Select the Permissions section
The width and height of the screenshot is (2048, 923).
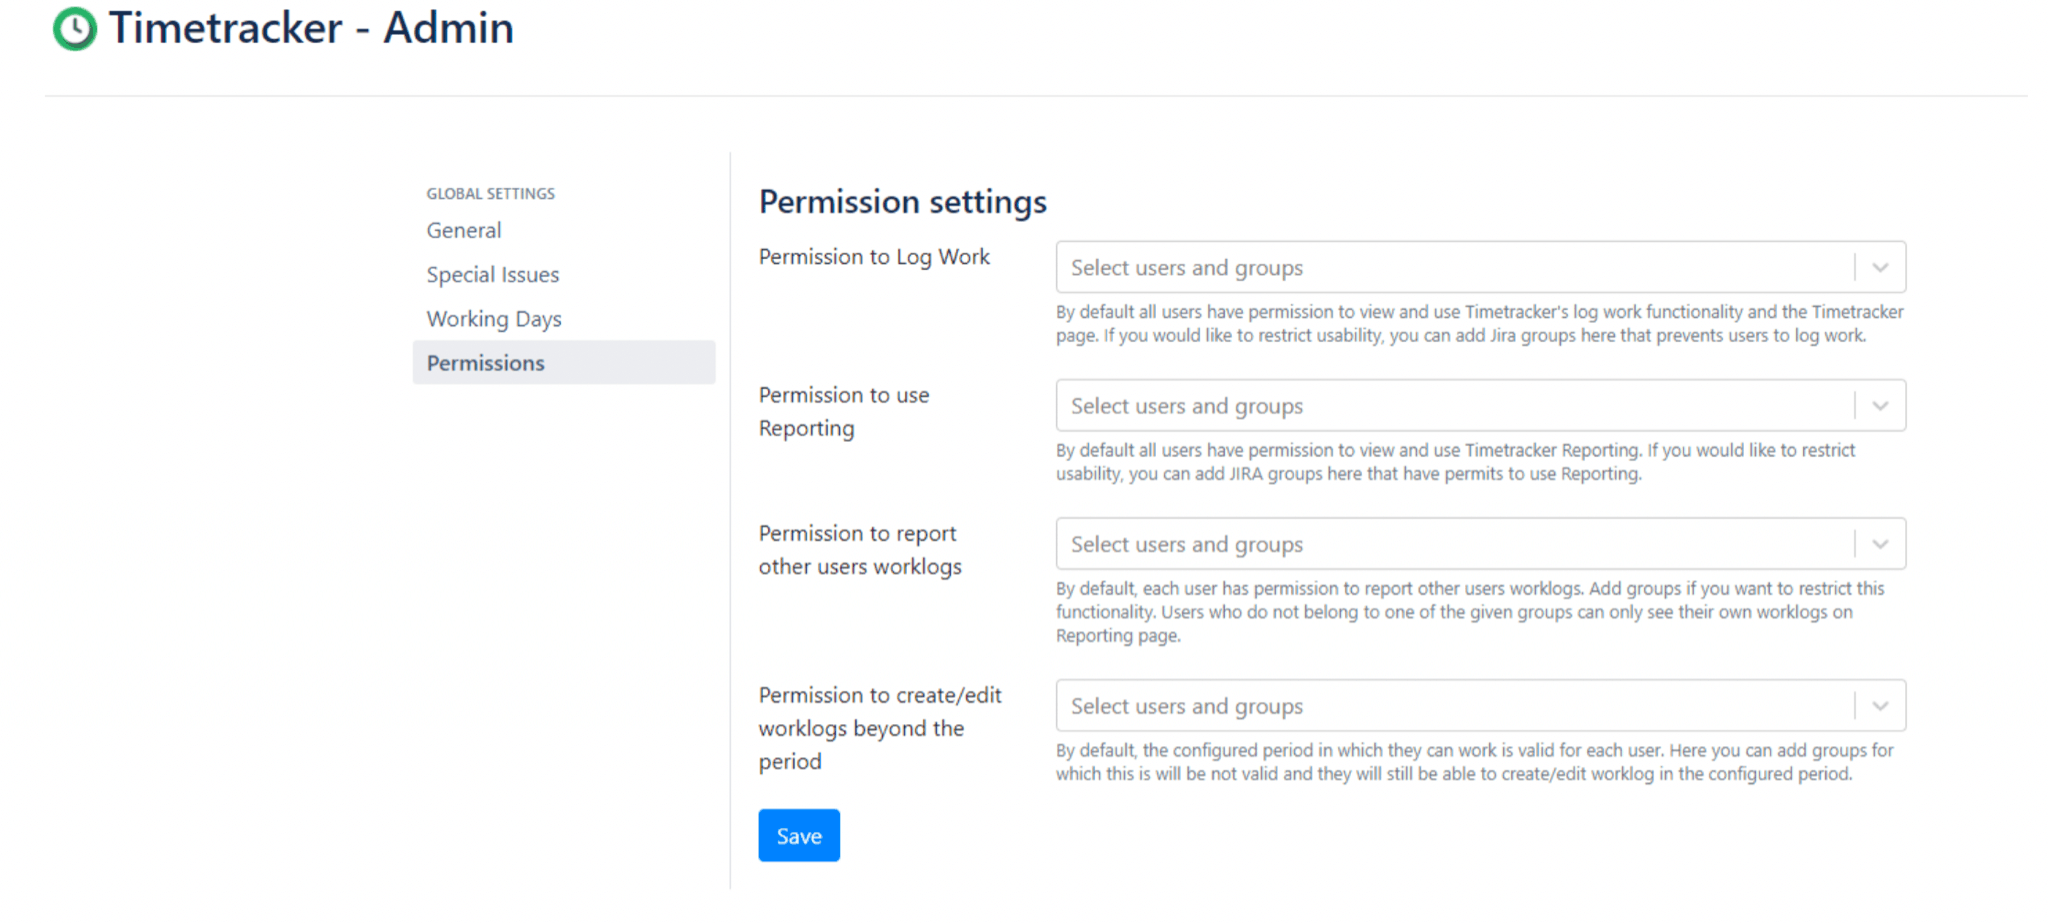(485, 362)
